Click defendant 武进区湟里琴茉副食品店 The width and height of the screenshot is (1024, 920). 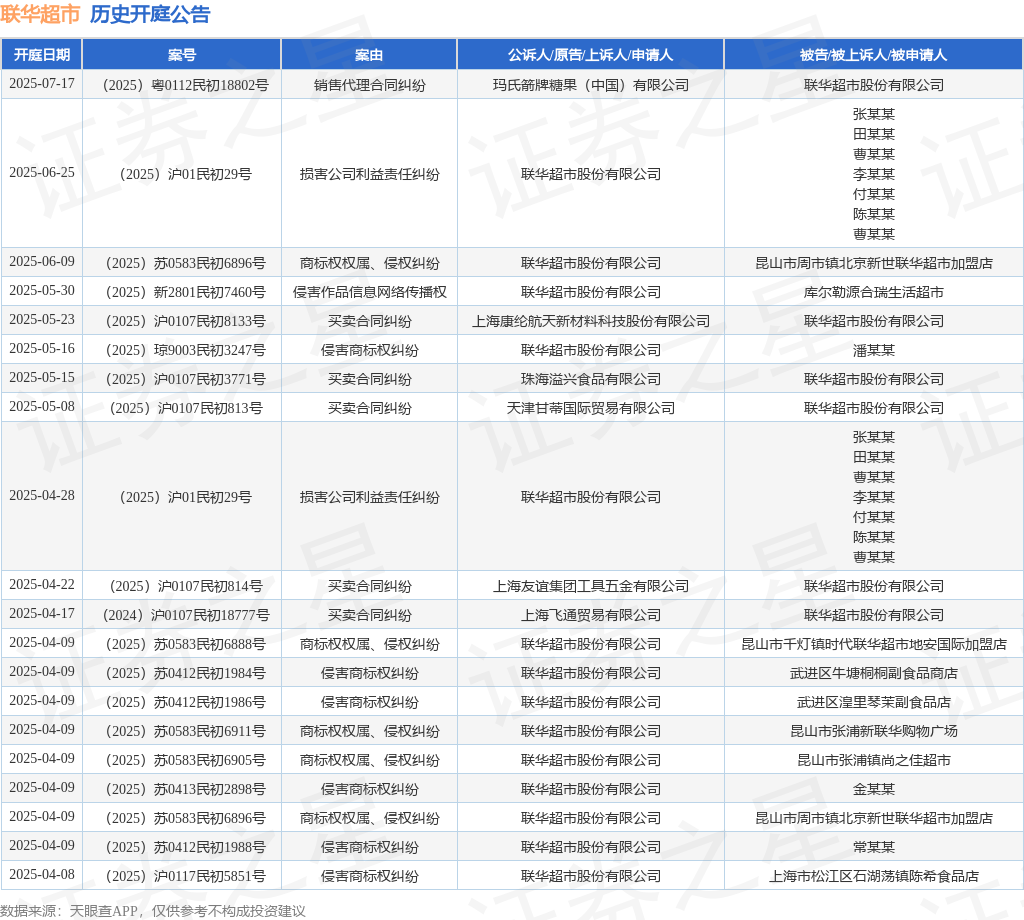click(x=873, y=703)
